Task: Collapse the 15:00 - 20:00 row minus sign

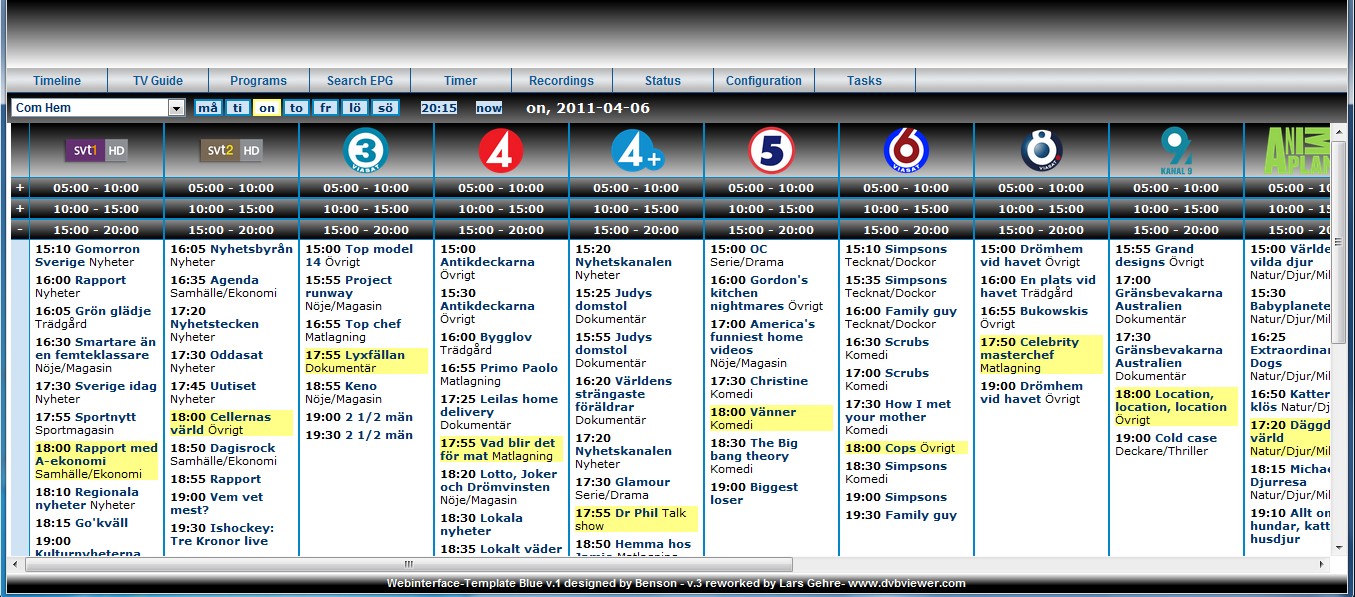Action: click(x=19, y=230)
